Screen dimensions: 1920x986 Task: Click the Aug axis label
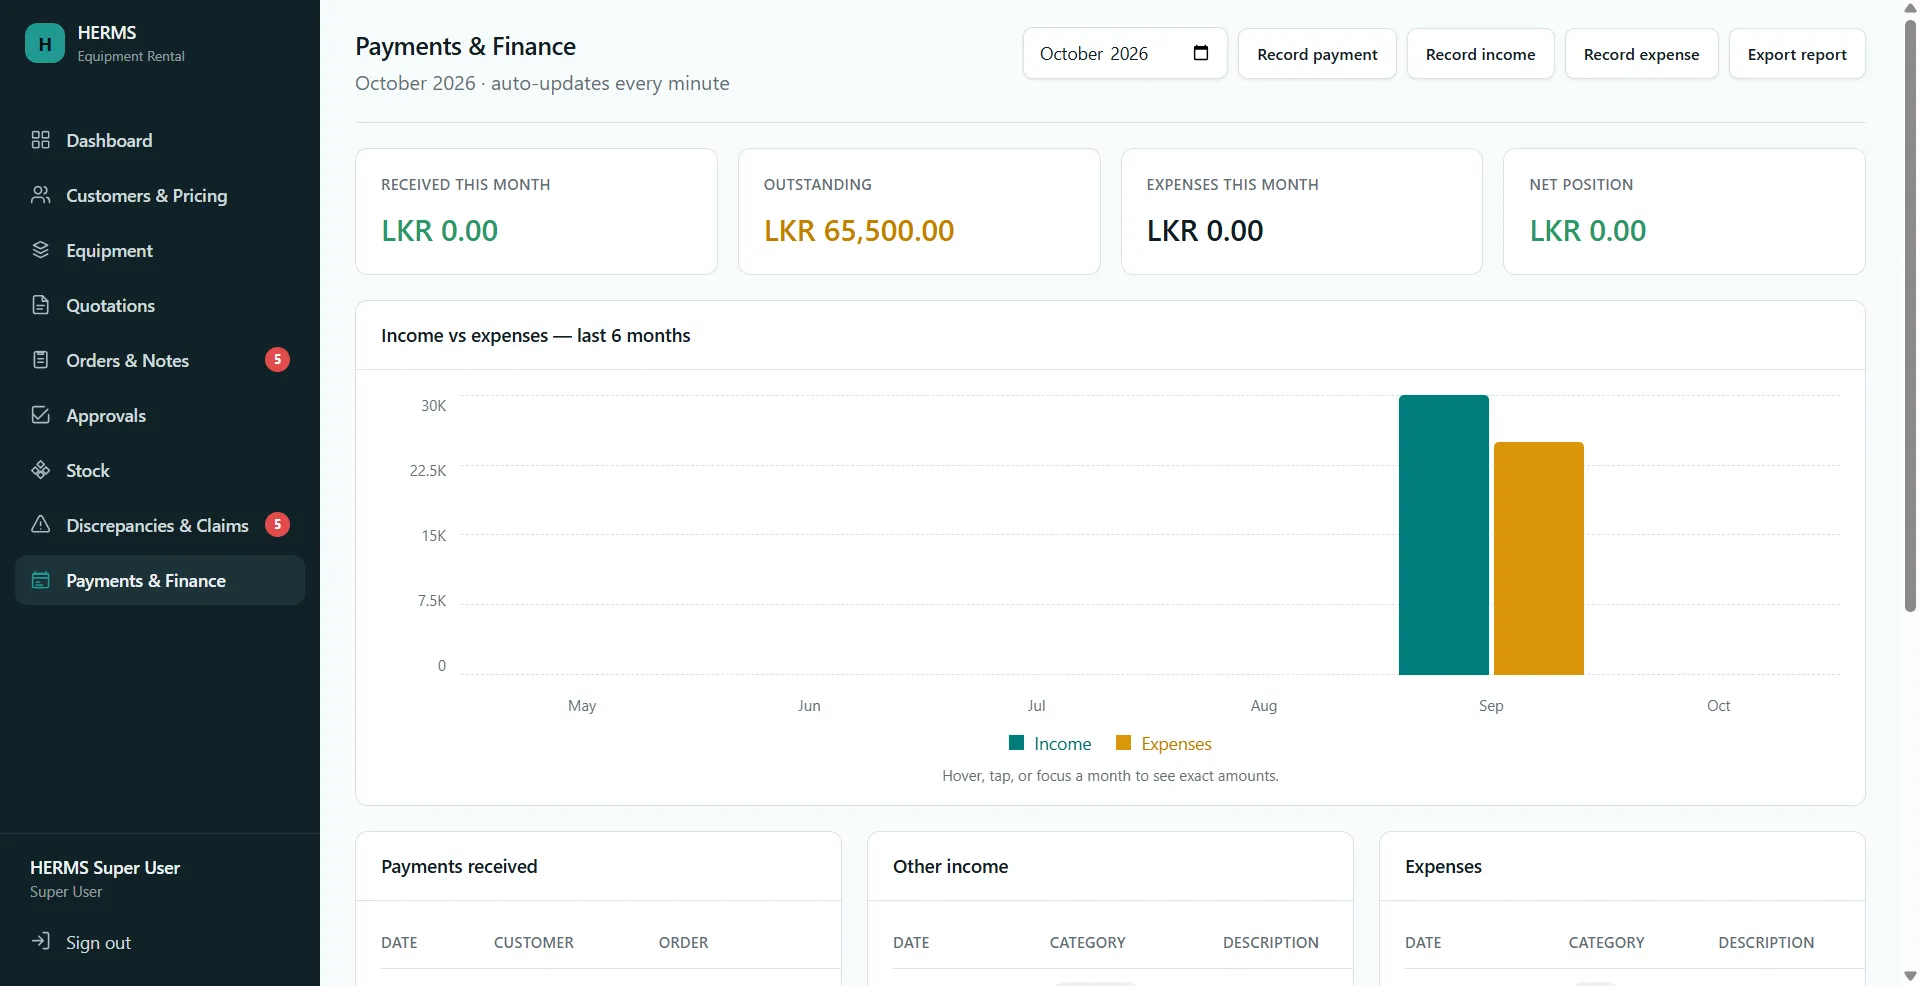pyautogui.click(x=1264, y=705)
